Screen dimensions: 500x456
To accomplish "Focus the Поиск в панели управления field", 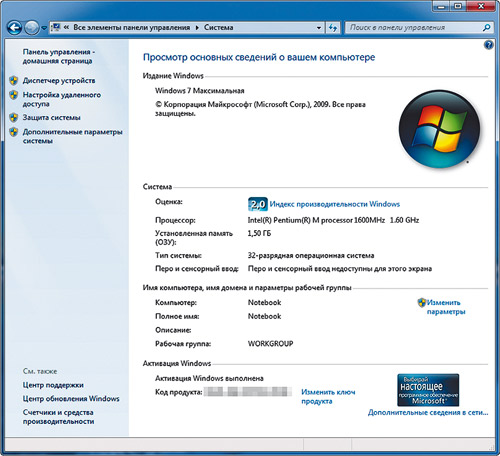I will (413, 28).
